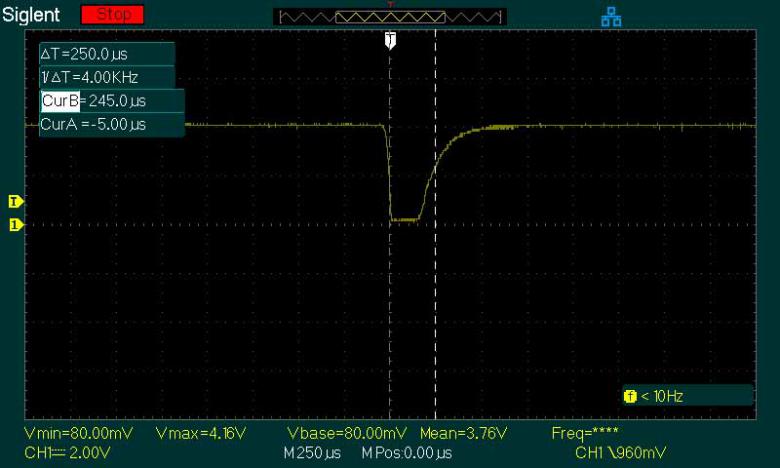The image size is (780, 468).
Task: Click the CurA = -5.00 µs readout
Action: (93, 124)
